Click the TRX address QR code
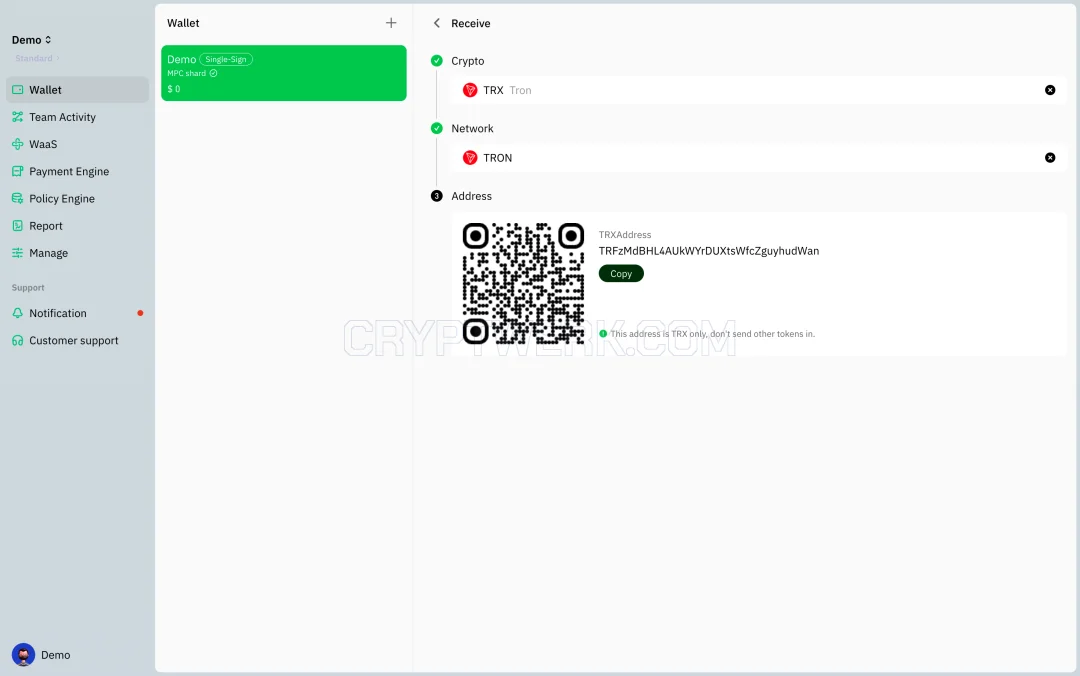This screenshot has width=1080, height=676. 523,283
